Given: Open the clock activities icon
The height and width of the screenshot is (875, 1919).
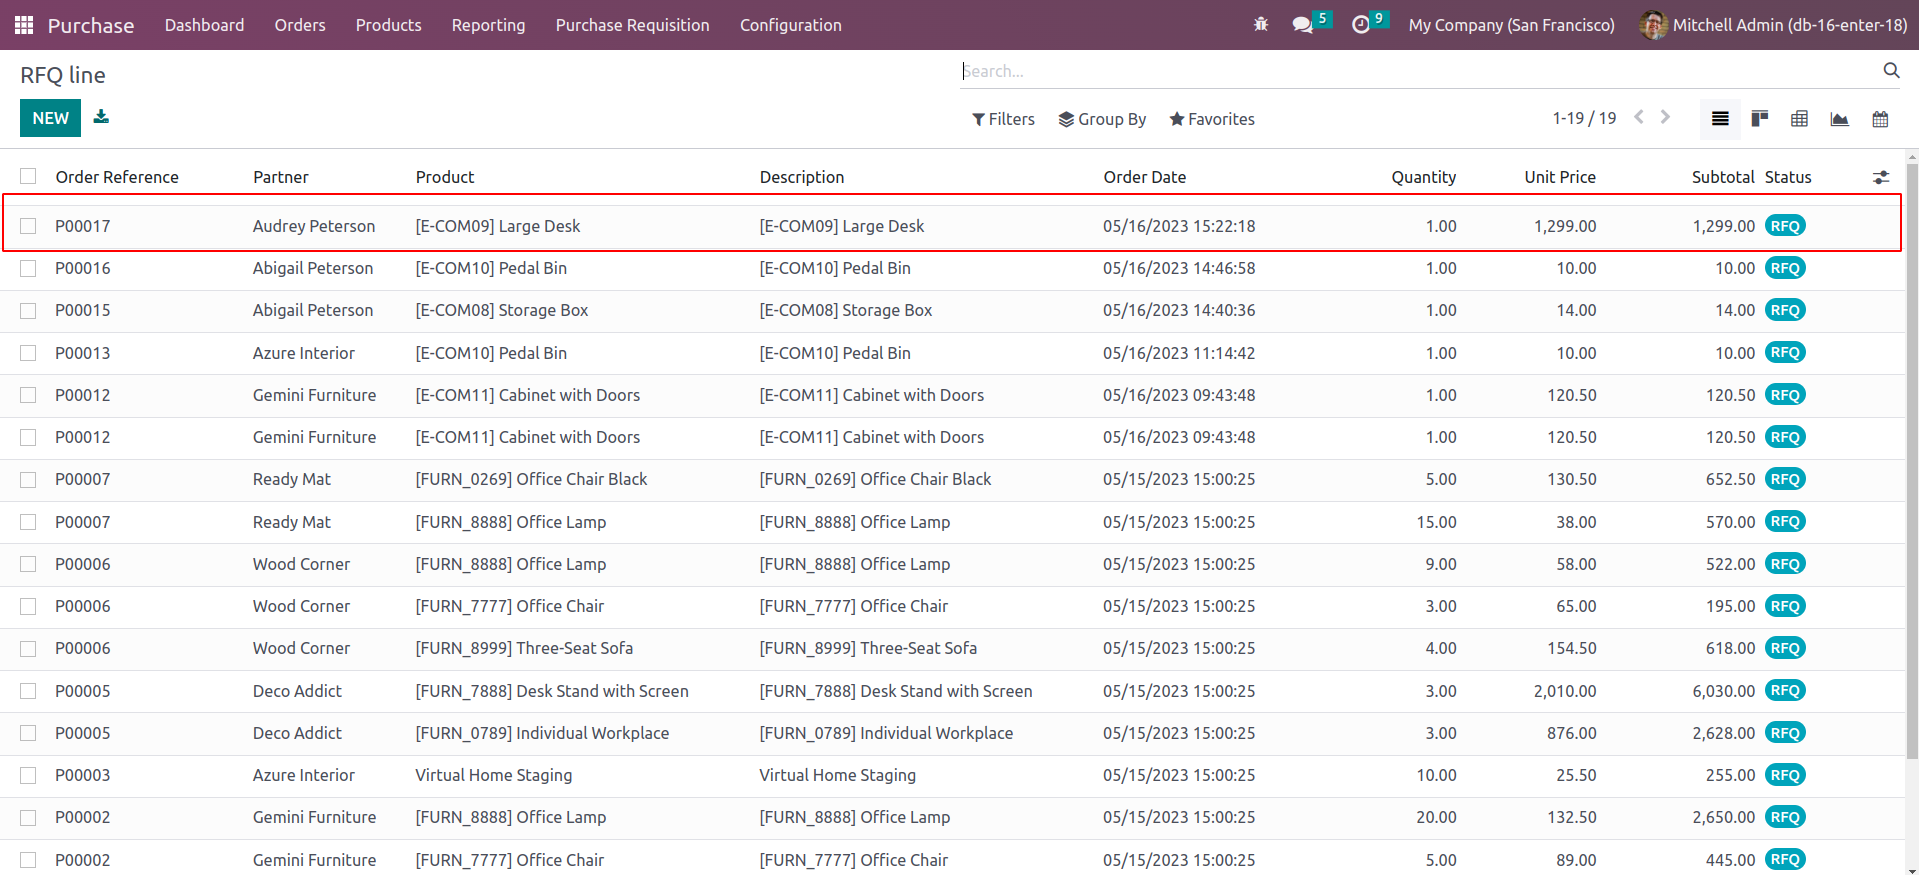Looking at the screenshot, I should 1361,25.
